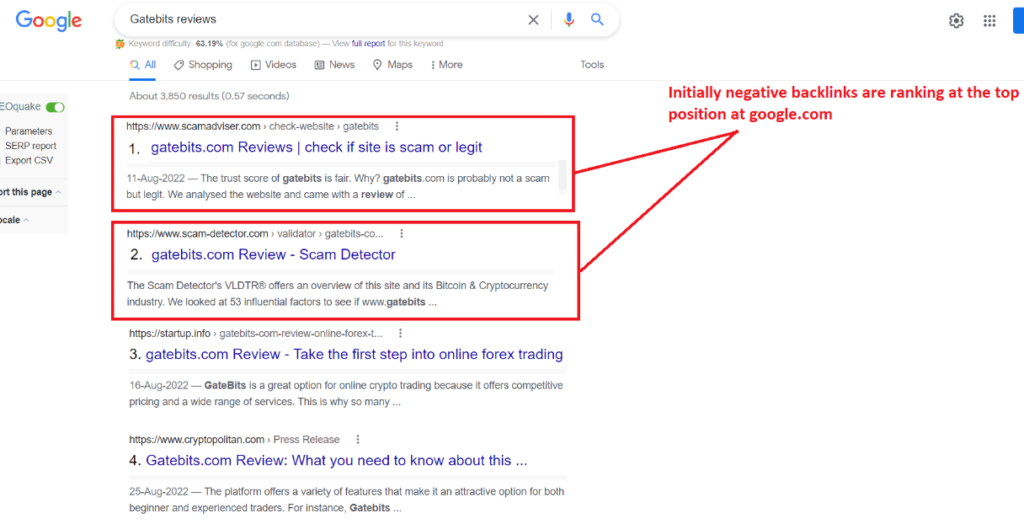
Task: Open the More search options dropdown
Action: point(447,65)
